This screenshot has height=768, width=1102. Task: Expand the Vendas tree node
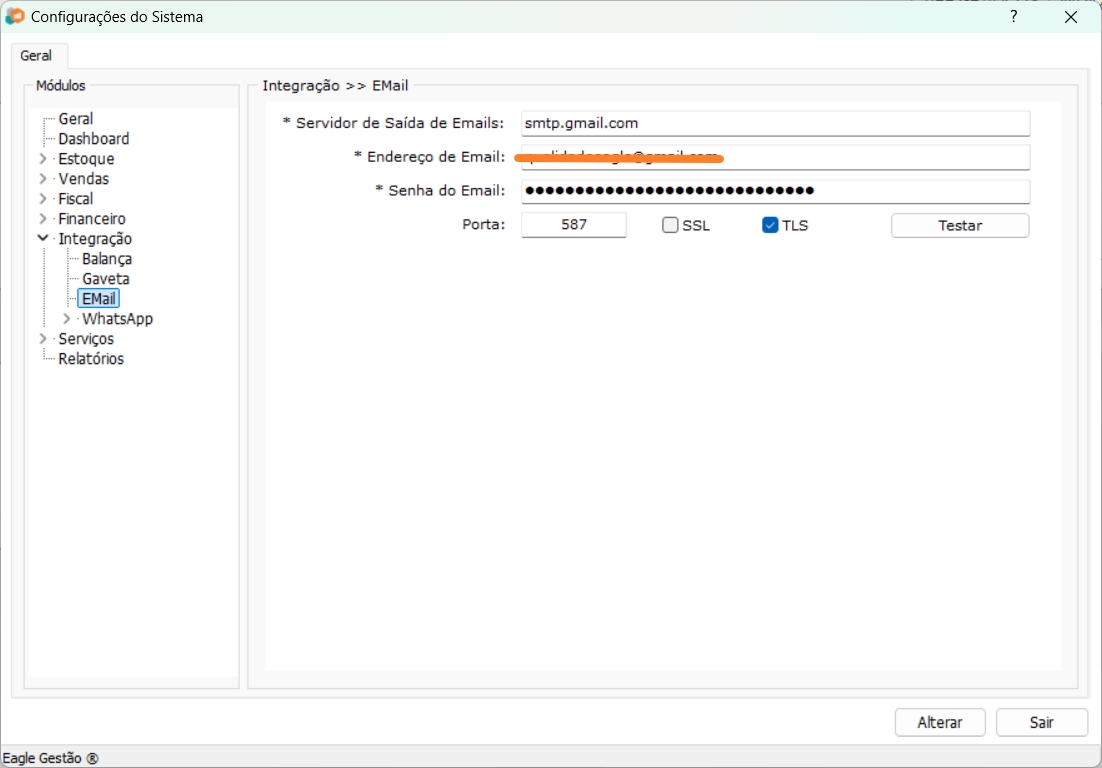43,178
